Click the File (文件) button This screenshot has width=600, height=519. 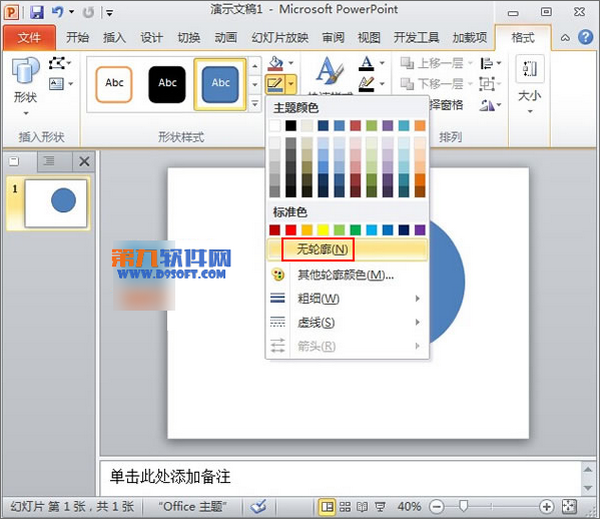click(30, 38)
